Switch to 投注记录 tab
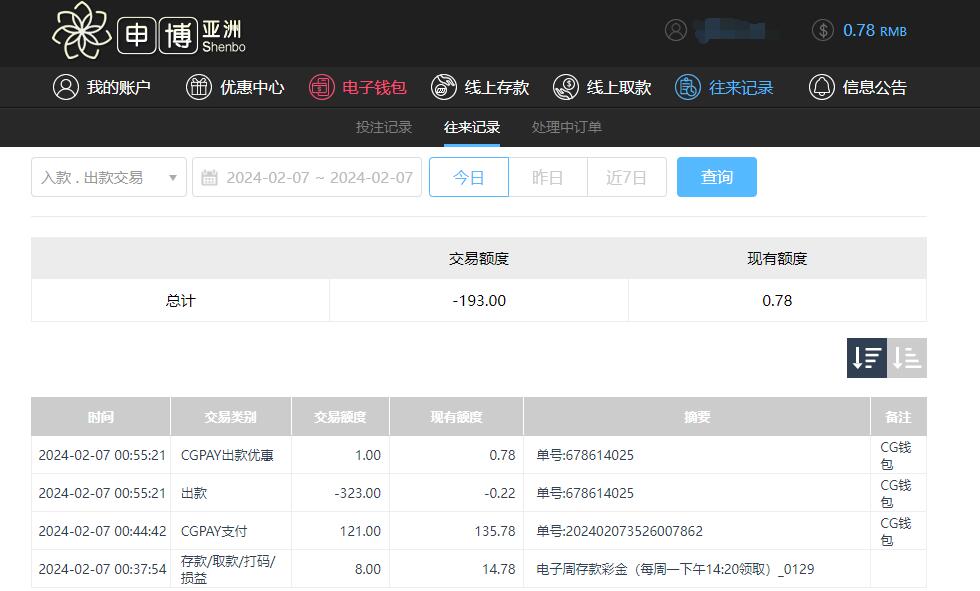The image size is (980, 591). pos(384,127)
